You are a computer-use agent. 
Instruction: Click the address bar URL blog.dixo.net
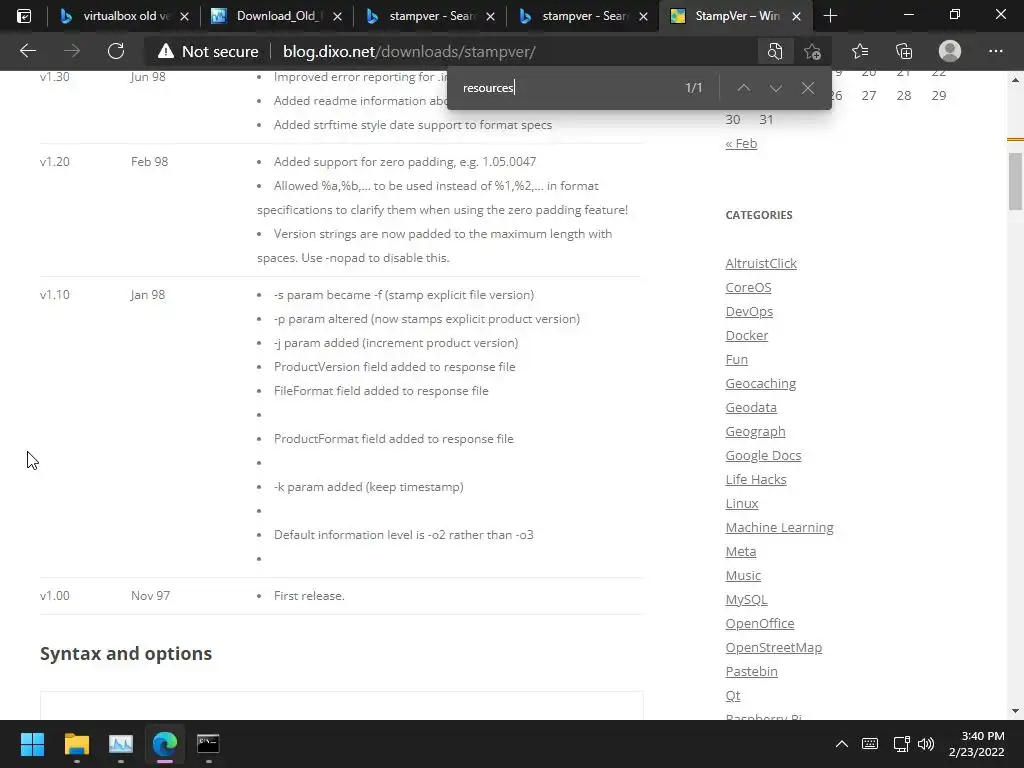pos(409,52)
